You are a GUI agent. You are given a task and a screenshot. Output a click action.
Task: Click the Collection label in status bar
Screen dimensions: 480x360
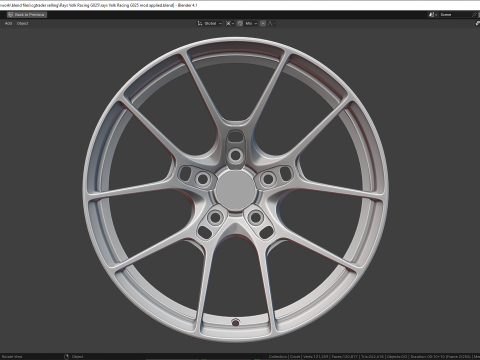(278, 357)
